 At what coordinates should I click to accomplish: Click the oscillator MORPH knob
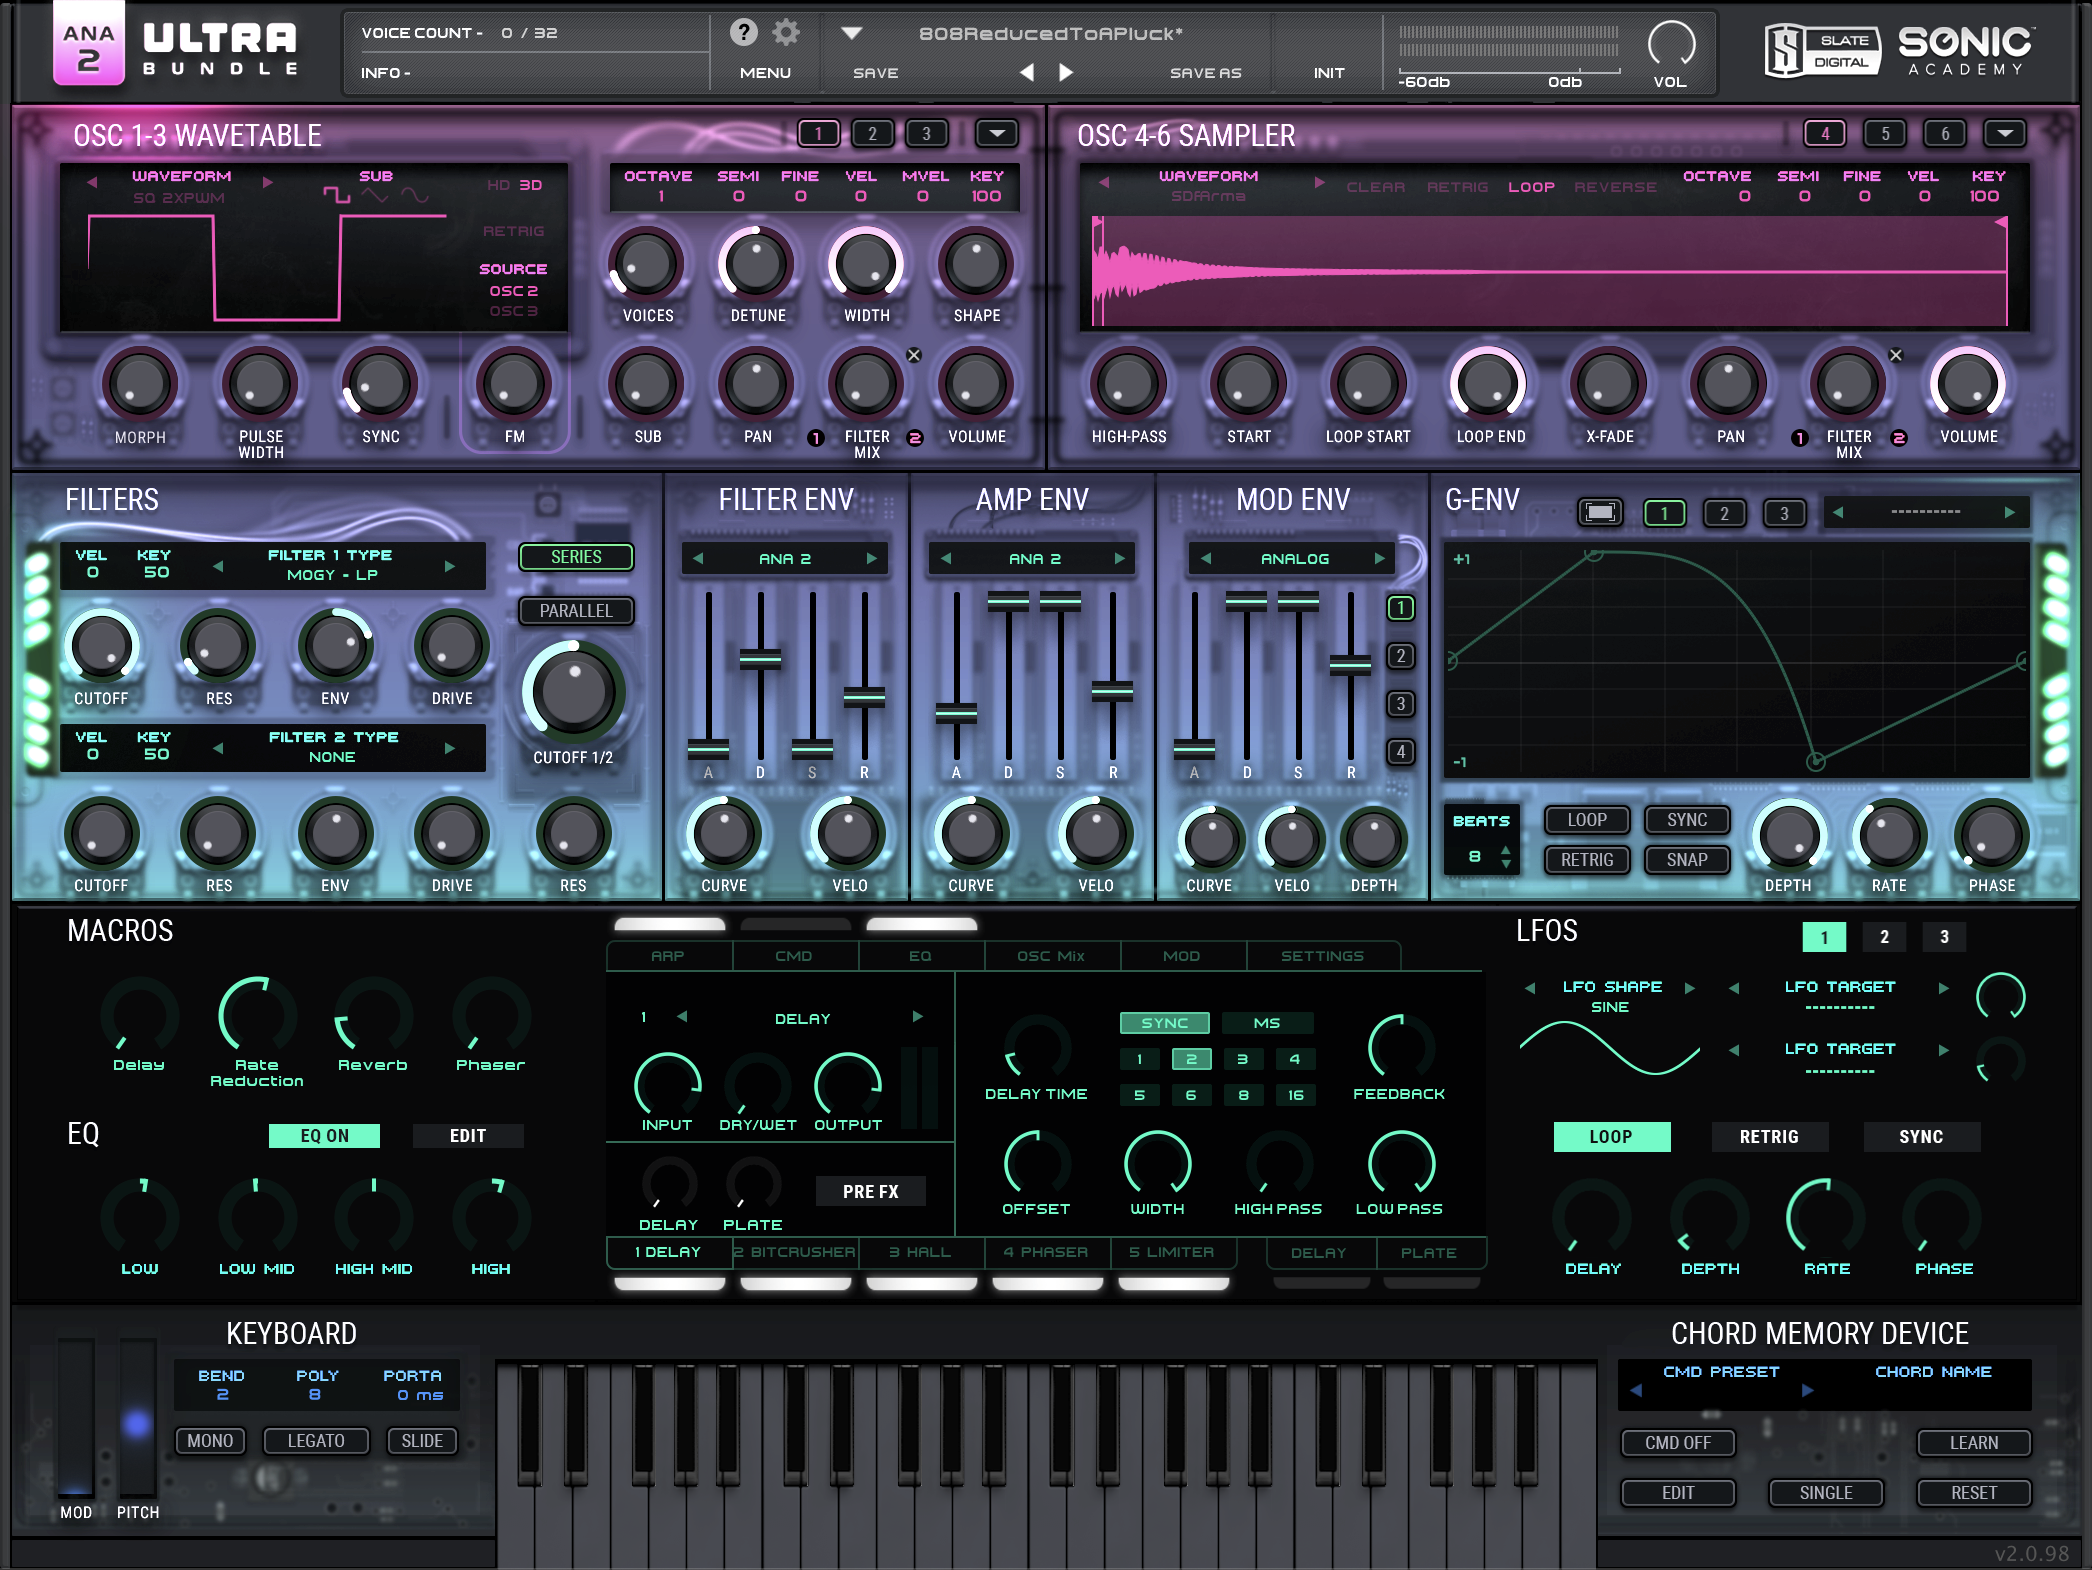(x=139, y=385)
